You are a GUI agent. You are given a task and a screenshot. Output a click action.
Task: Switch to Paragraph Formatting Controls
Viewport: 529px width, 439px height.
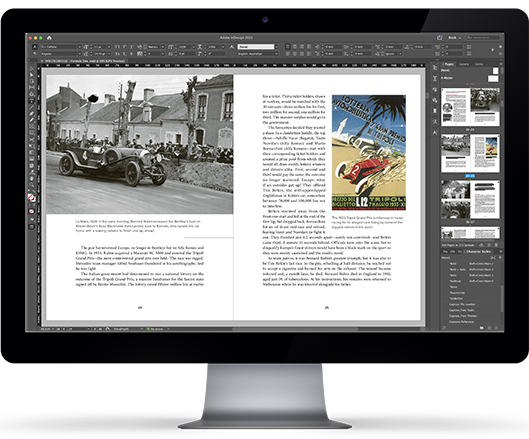pos(35,54)
